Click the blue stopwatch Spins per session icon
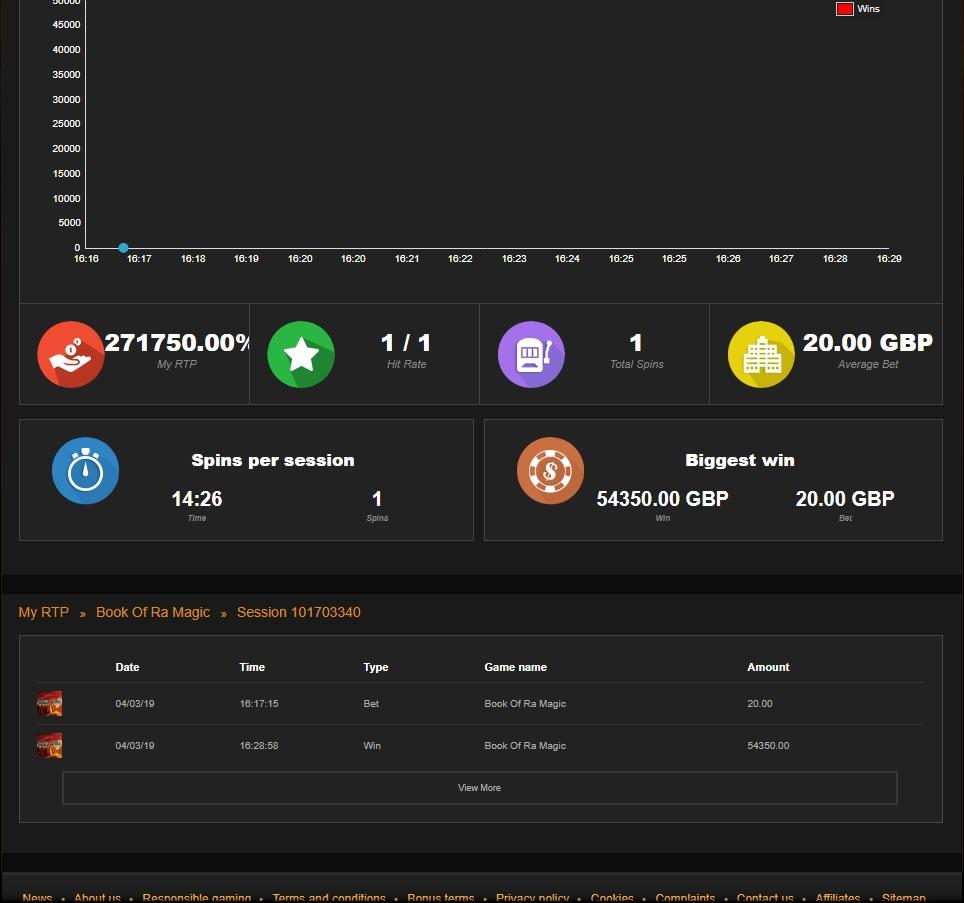Screen dimensions: 964x903 click(85, 470)
